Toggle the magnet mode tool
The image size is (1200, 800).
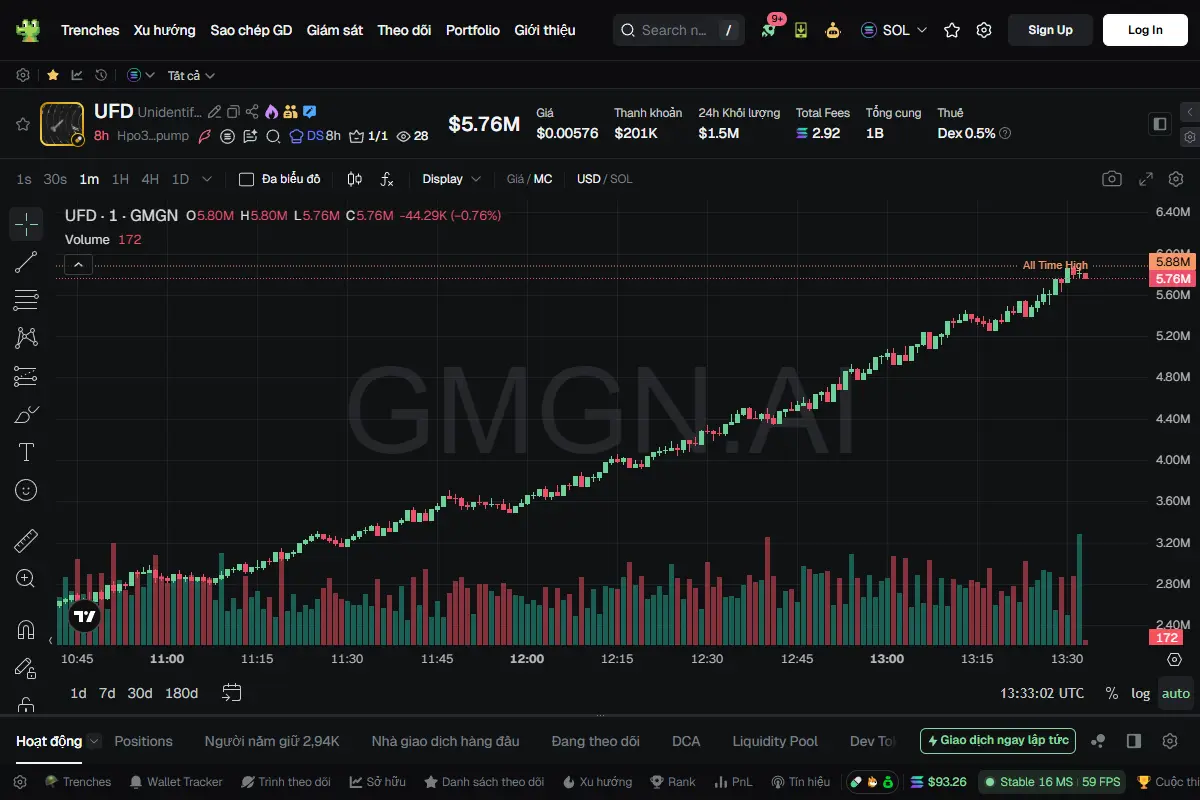pyautogui.click(x=26, y=630)
